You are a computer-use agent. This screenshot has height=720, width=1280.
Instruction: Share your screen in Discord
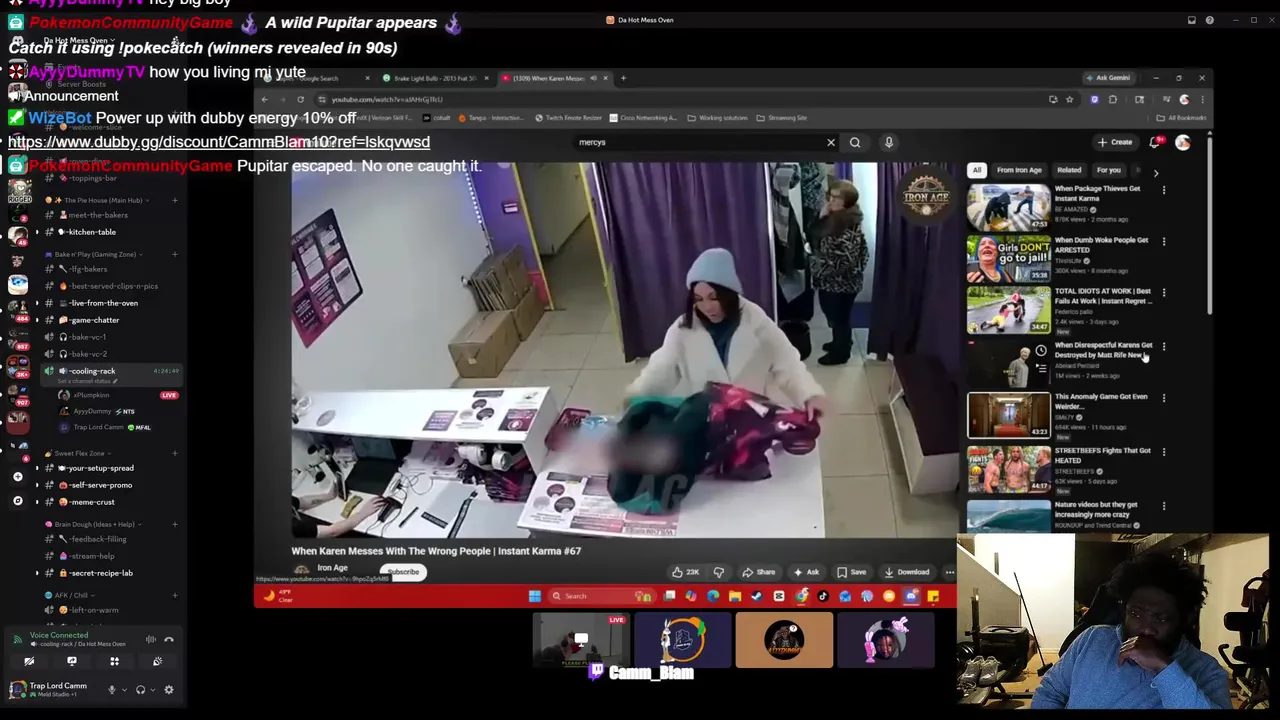pyautogui.click(x=72, y=661)
